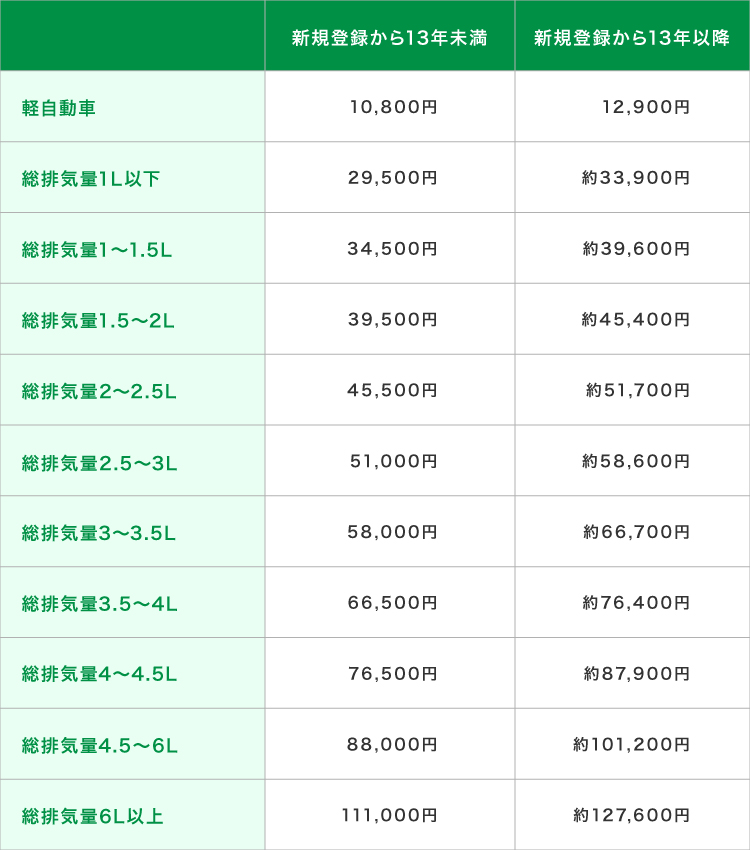This screenshot has height=850, width=750.
Task: Select the 新規登録から13年以降 column header
Action: click(x=632, y=38)
